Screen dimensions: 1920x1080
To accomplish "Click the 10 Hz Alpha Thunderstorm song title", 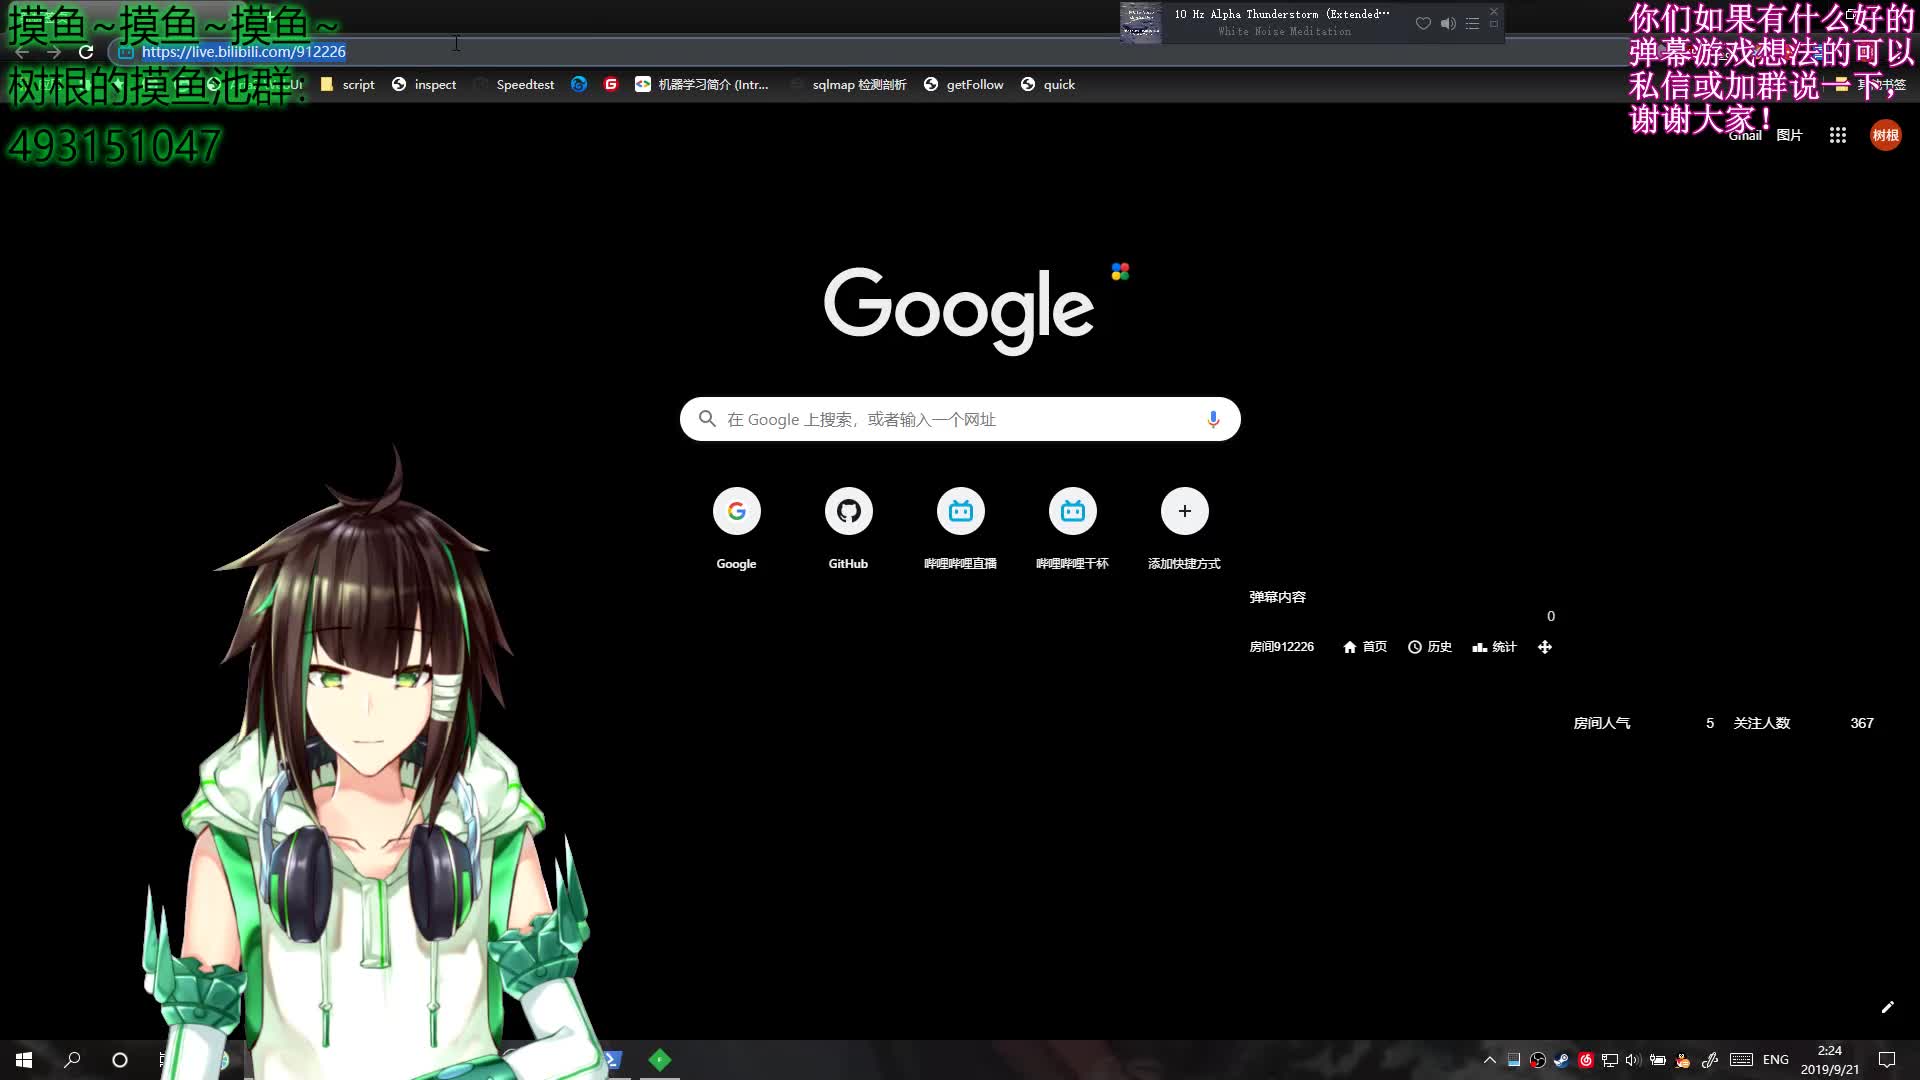I will click(x=1282, y=14).
